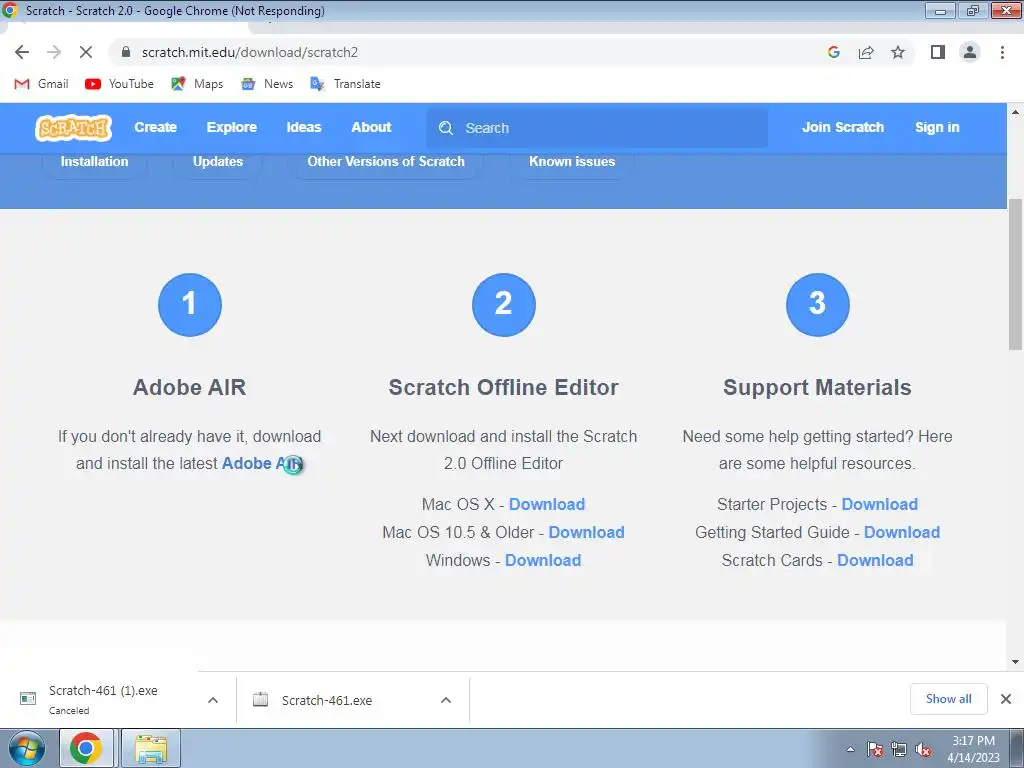
Task: Click the network tray icon
Action: (899, 749)
